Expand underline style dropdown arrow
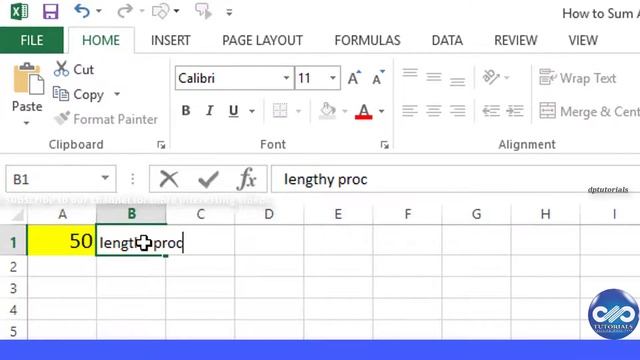 252,111
